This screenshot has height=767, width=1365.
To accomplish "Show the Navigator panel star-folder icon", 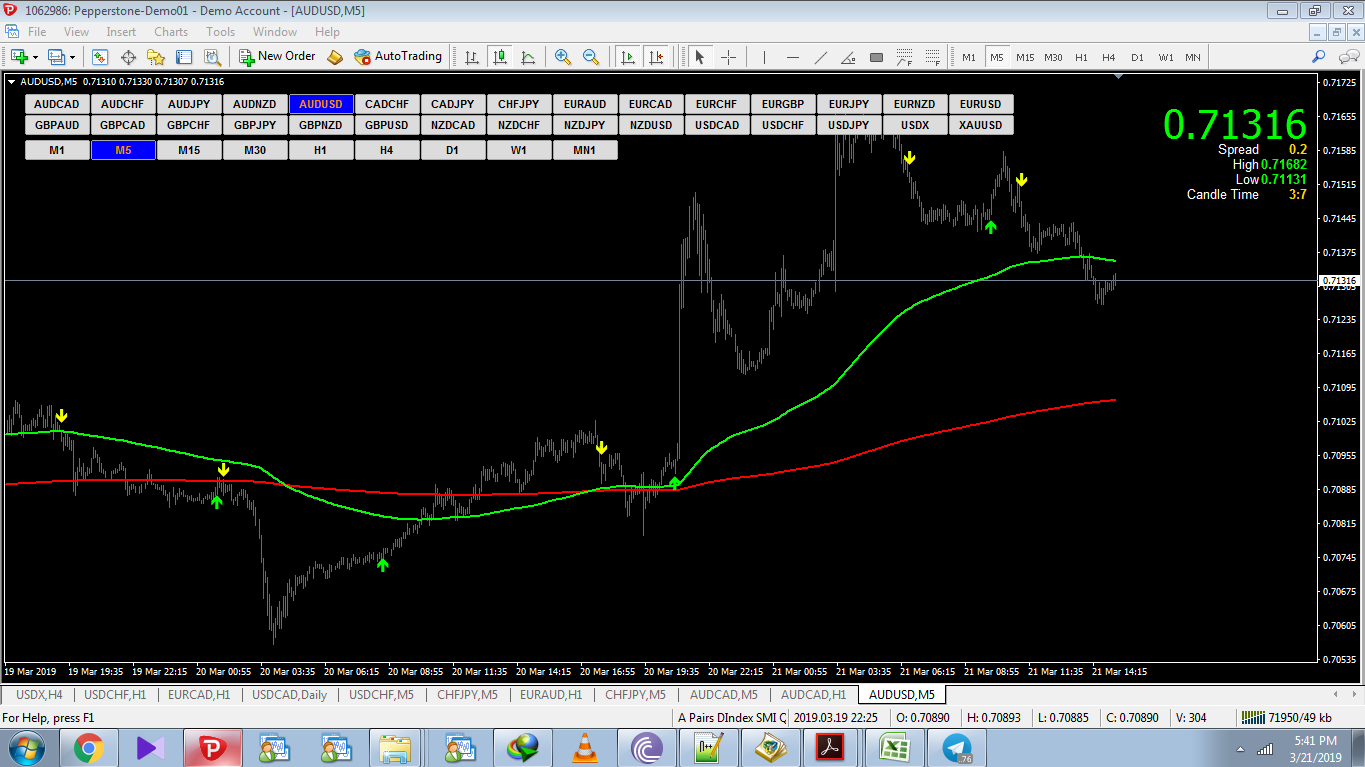I will click(x=155, y=57).
